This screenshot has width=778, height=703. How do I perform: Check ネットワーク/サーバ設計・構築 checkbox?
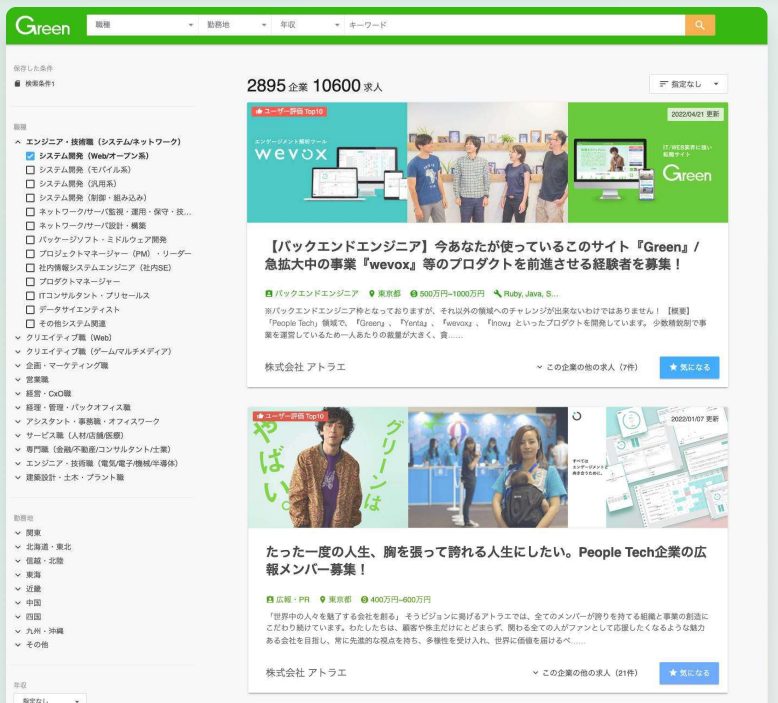pos(30,226)
